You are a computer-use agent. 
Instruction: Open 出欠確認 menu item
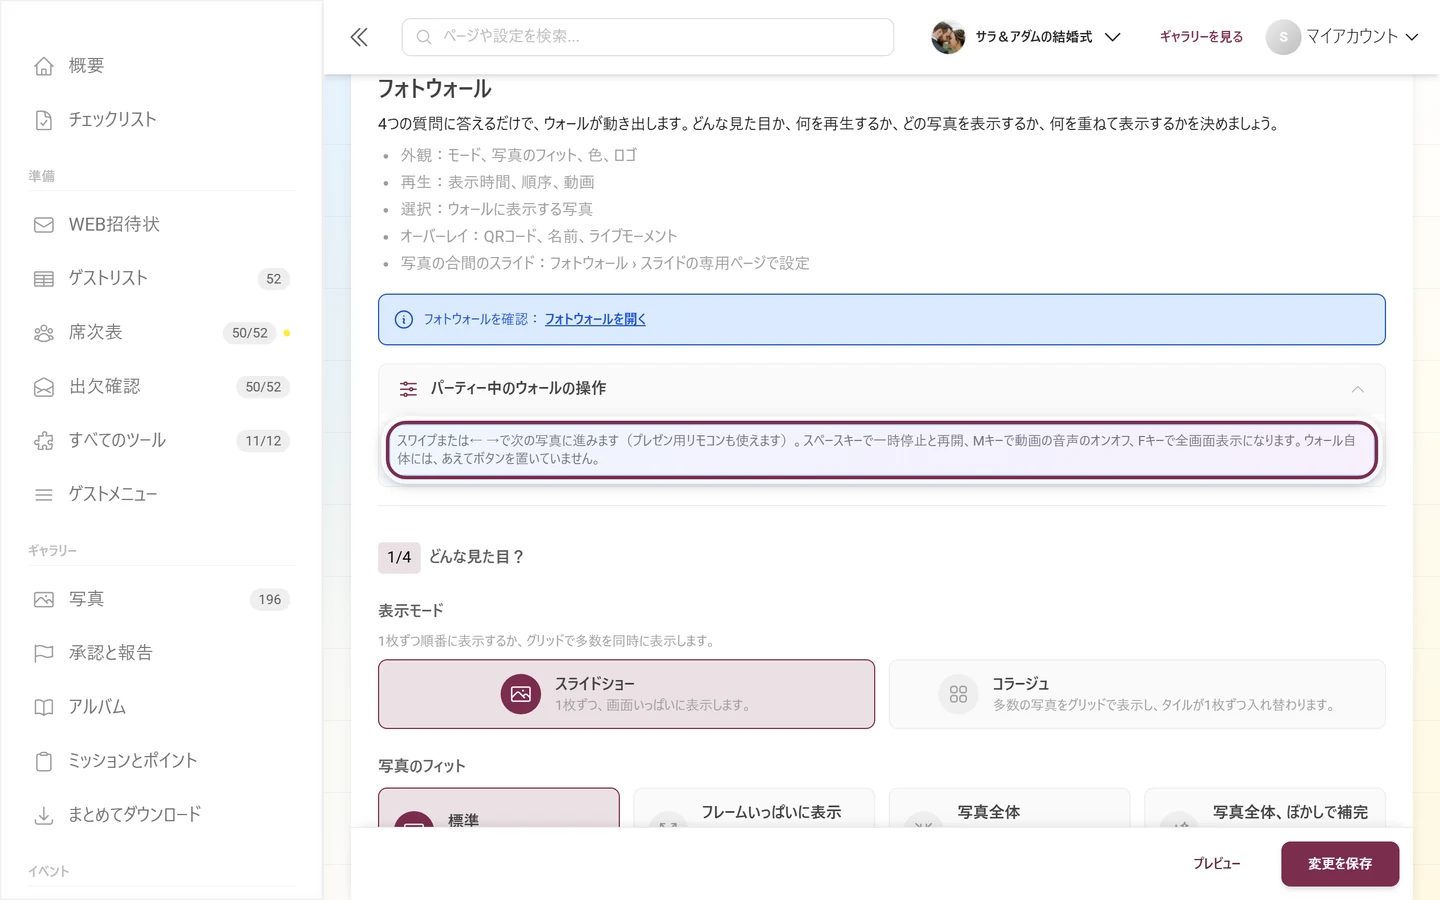(161, 387)
